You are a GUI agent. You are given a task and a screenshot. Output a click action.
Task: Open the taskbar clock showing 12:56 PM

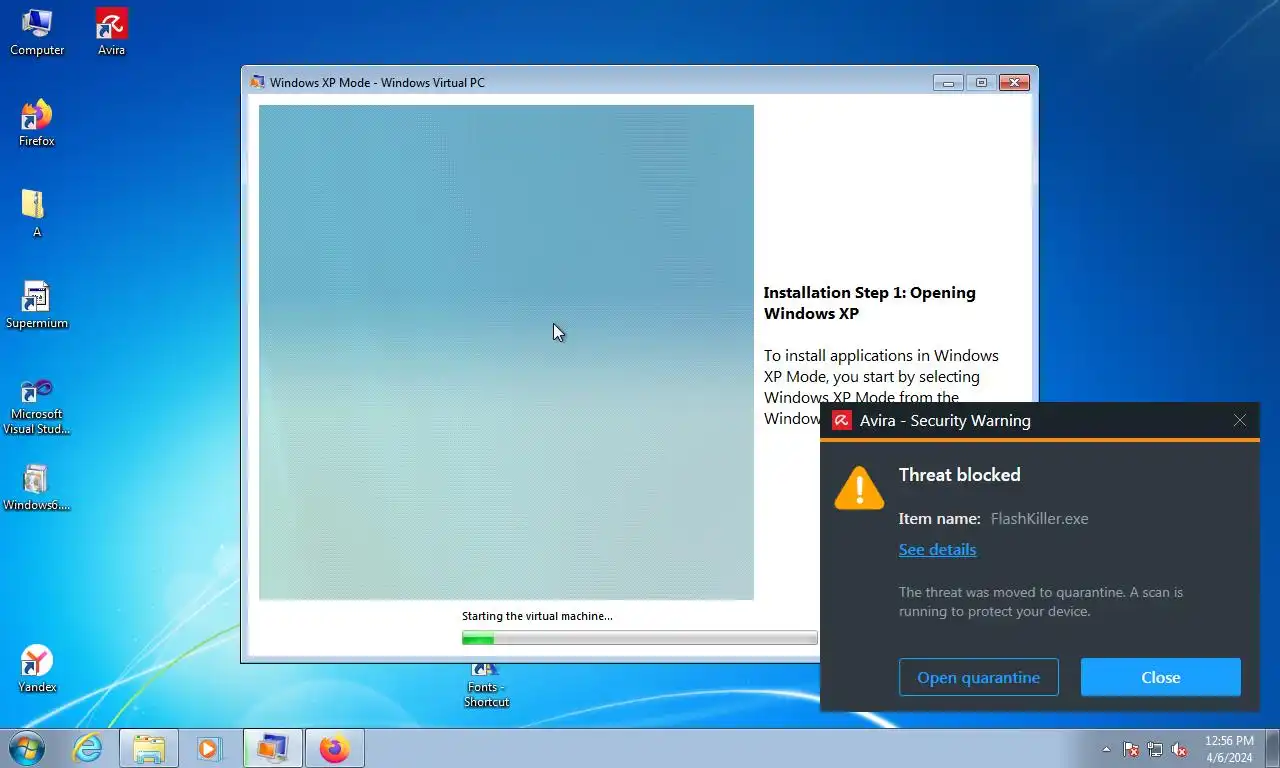pyautogui.click(x=1229, y=749)
